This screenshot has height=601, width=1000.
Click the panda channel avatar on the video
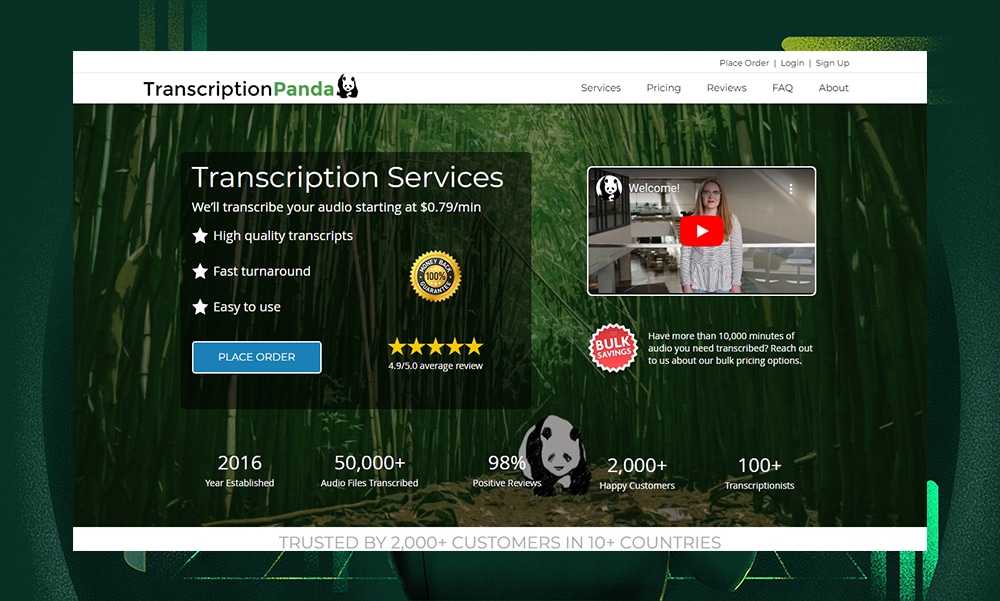point(609,188)
